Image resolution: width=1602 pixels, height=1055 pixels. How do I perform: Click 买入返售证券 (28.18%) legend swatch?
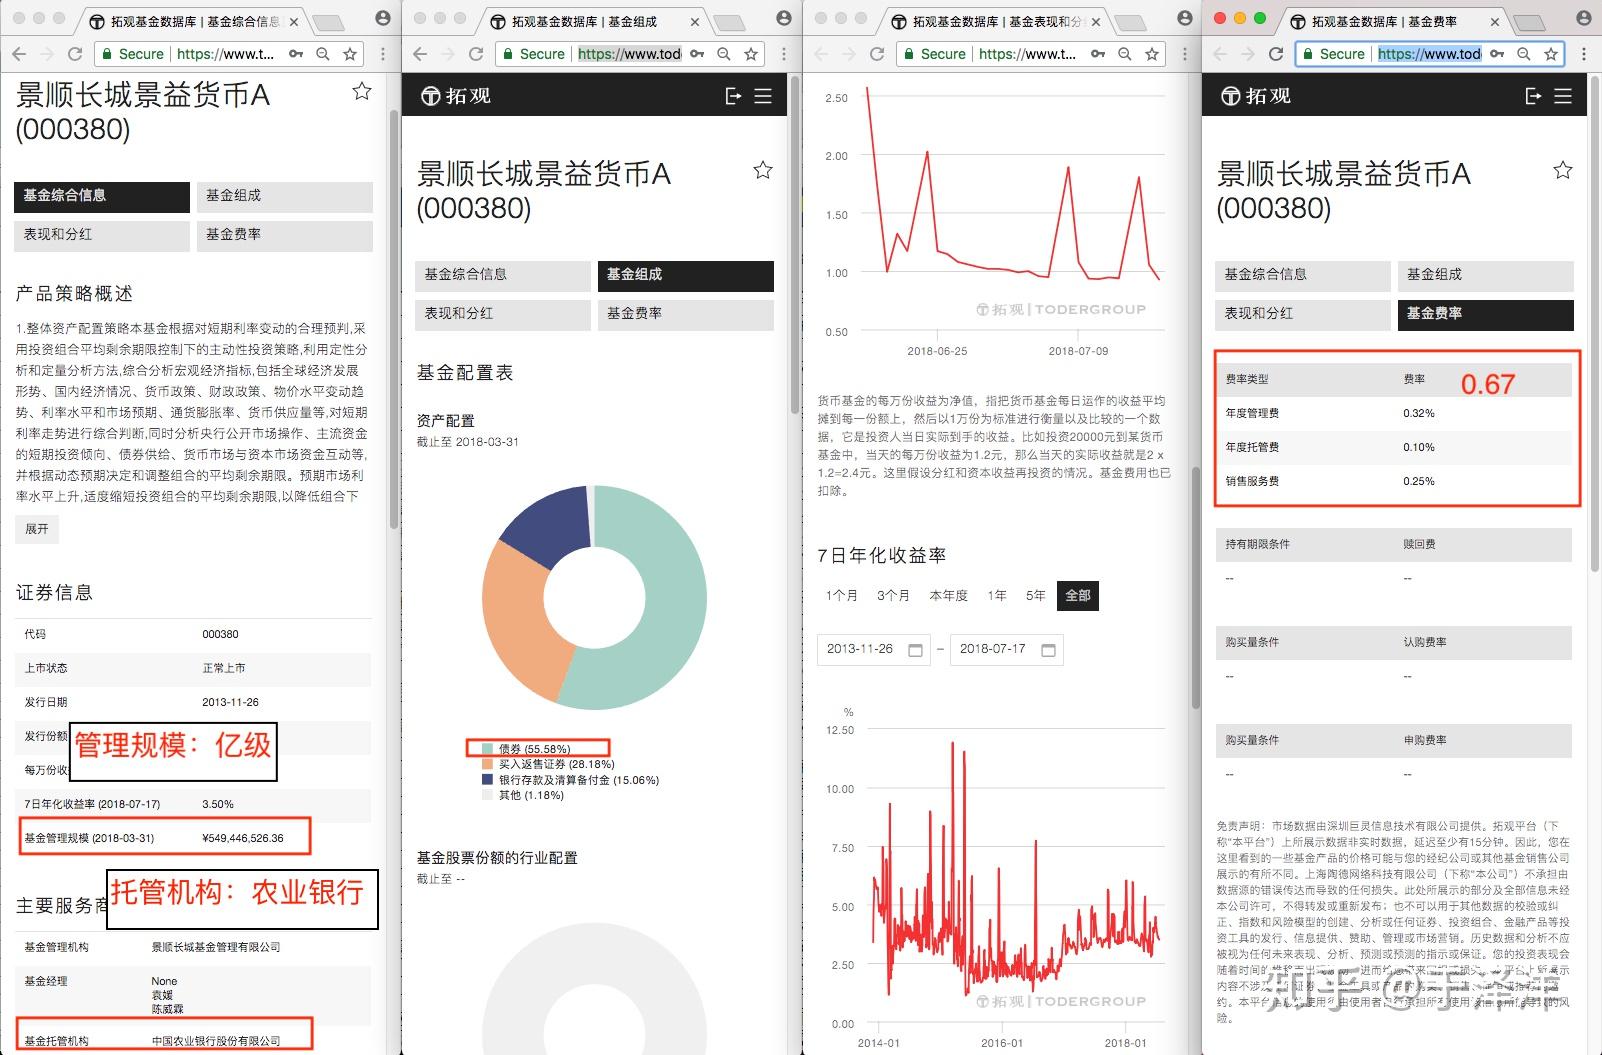[x=488, y=764]
